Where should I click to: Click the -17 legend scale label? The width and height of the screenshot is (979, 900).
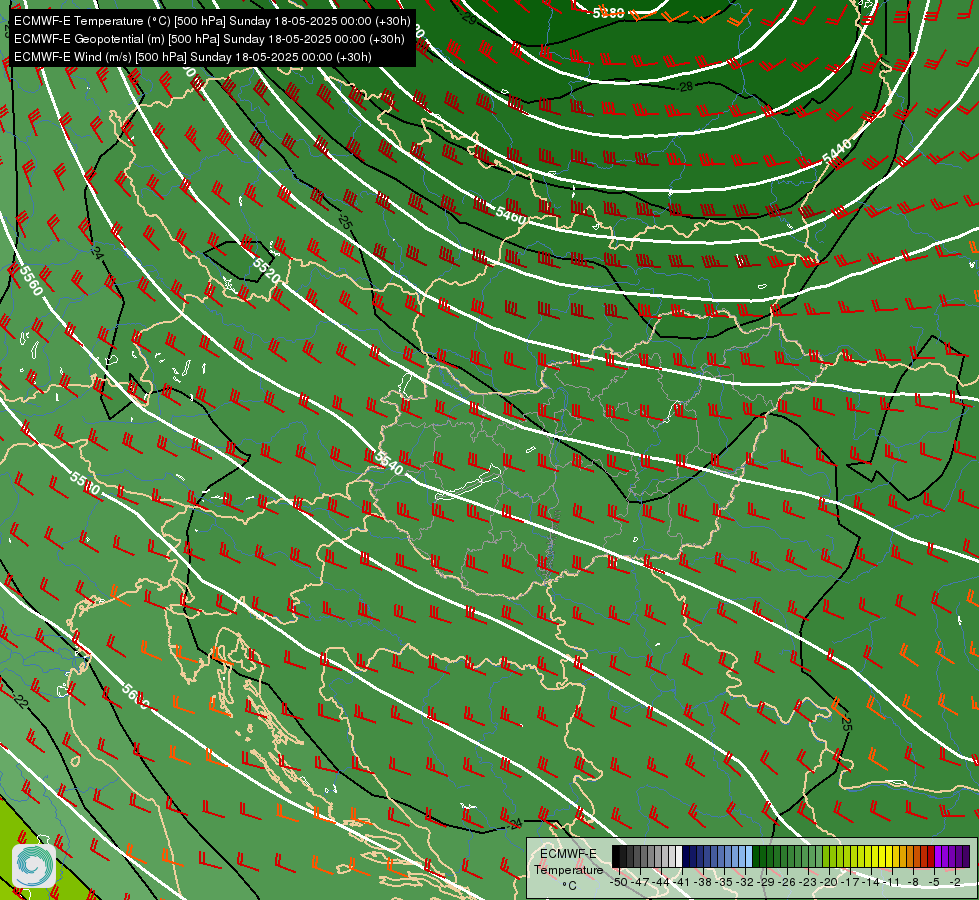(851, 883)
